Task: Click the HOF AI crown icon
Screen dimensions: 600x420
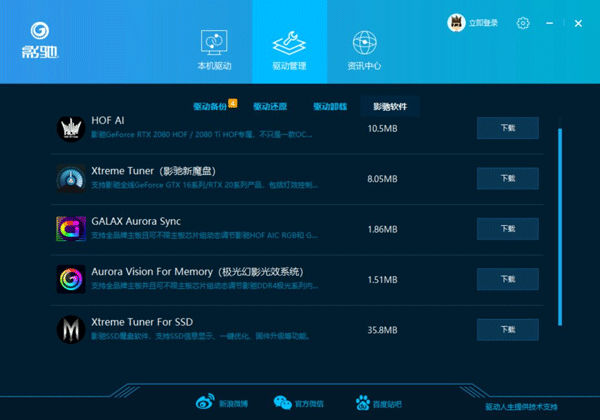Action: point(71,129)
